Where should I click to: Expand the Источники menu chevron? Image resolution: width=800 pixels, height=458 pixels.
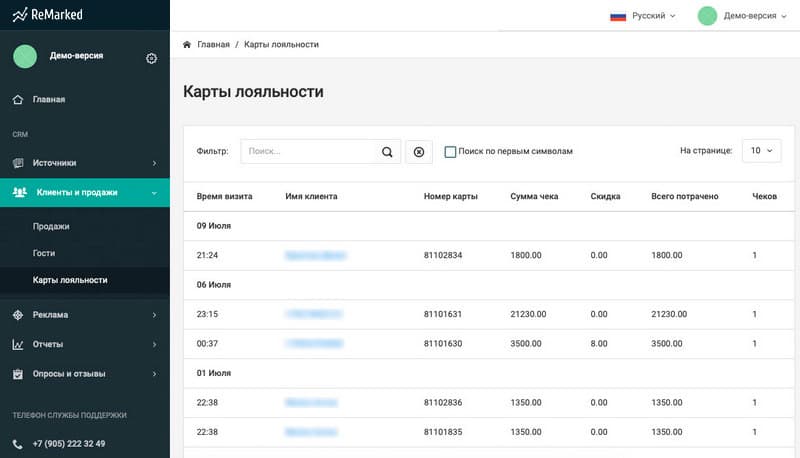(x=155, y=163)
